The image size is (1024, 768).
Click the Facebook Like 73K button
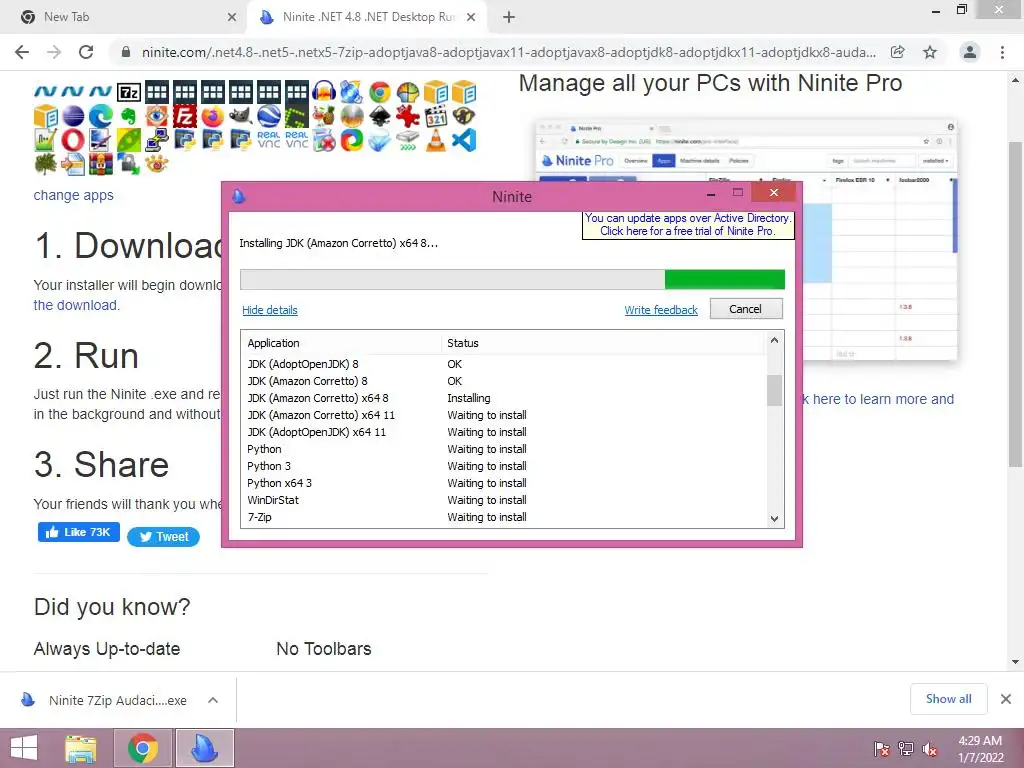tap(78, 532)
